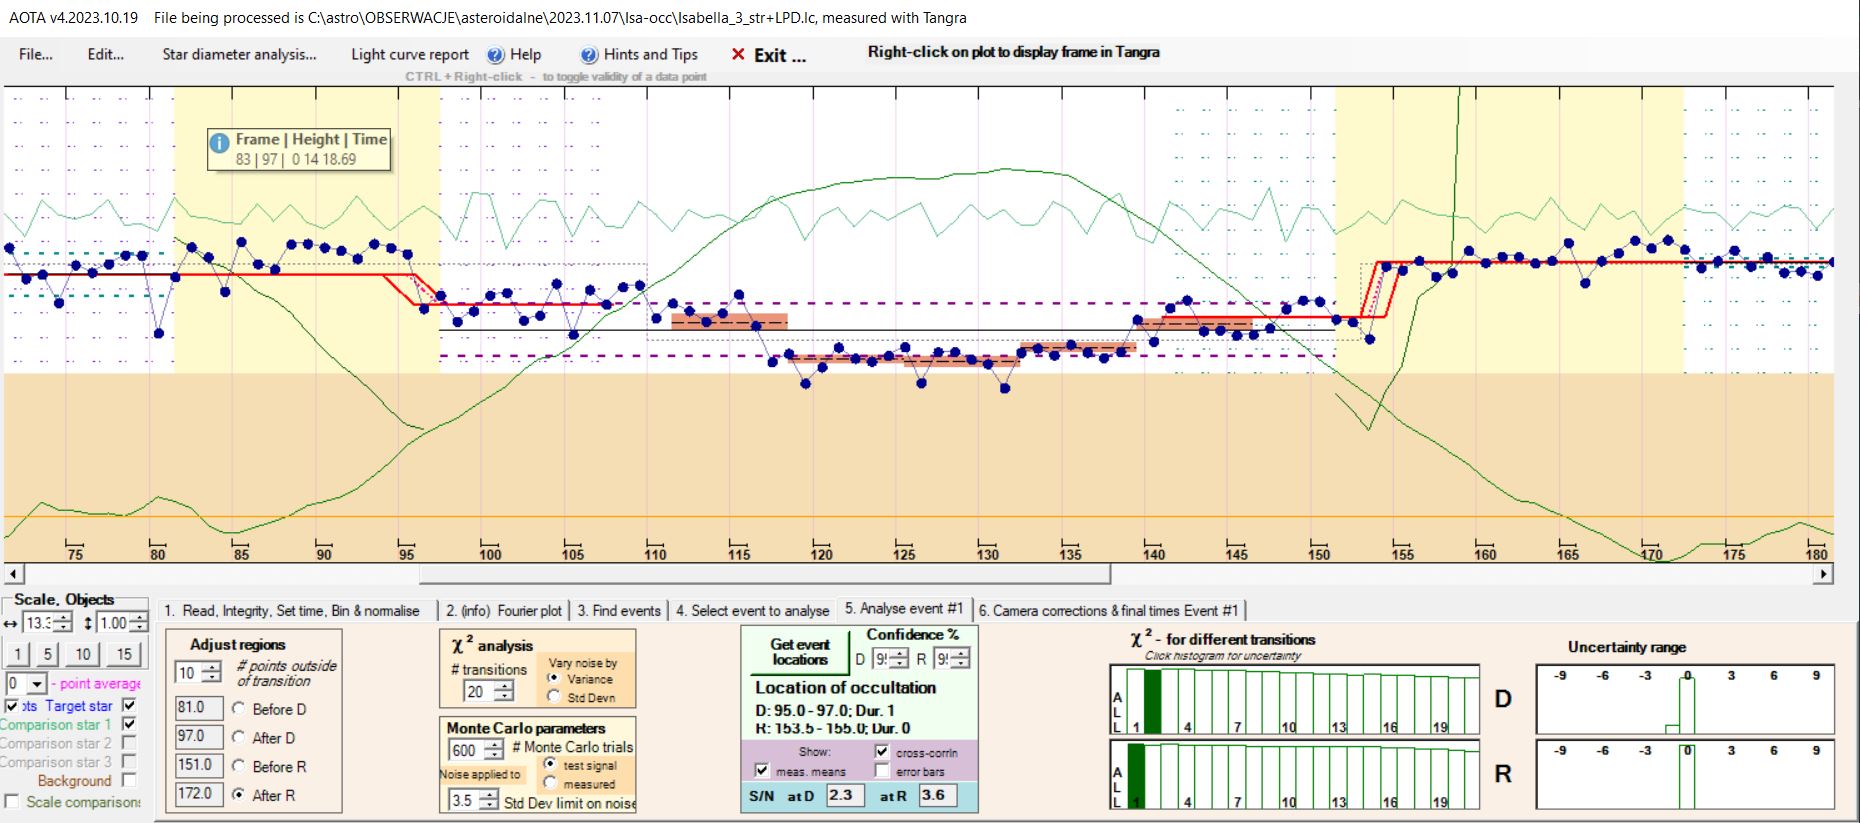Open Star diameter analysis... menu
1860x823 pixels.
coord(239,54)
